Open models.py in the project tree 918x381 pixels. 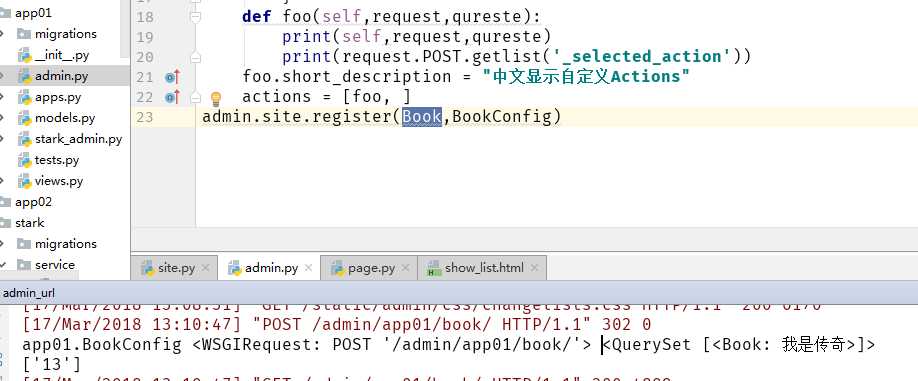click(x=65, y=118)
